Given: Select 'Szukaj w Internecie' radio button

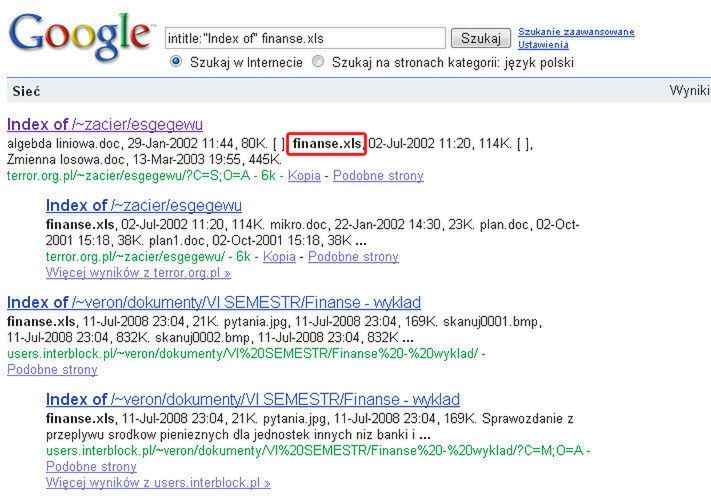Looking at the screenshot, I should (x=176, y=61).
